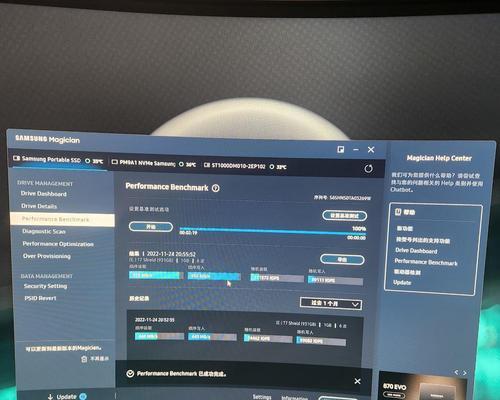The height and width of the screenshot is (400, 500).
Task: Open Diagnostic Scan in sidebar
Action: point(44,231)
